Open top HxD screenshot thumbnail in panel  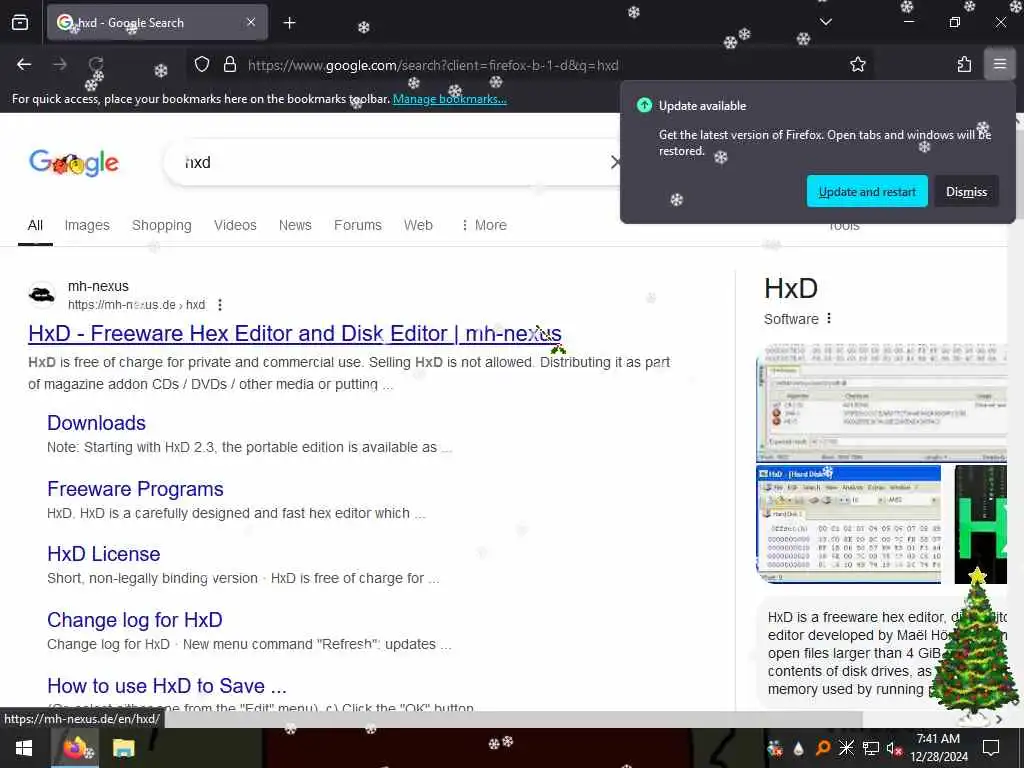click(x=882, y=403)
